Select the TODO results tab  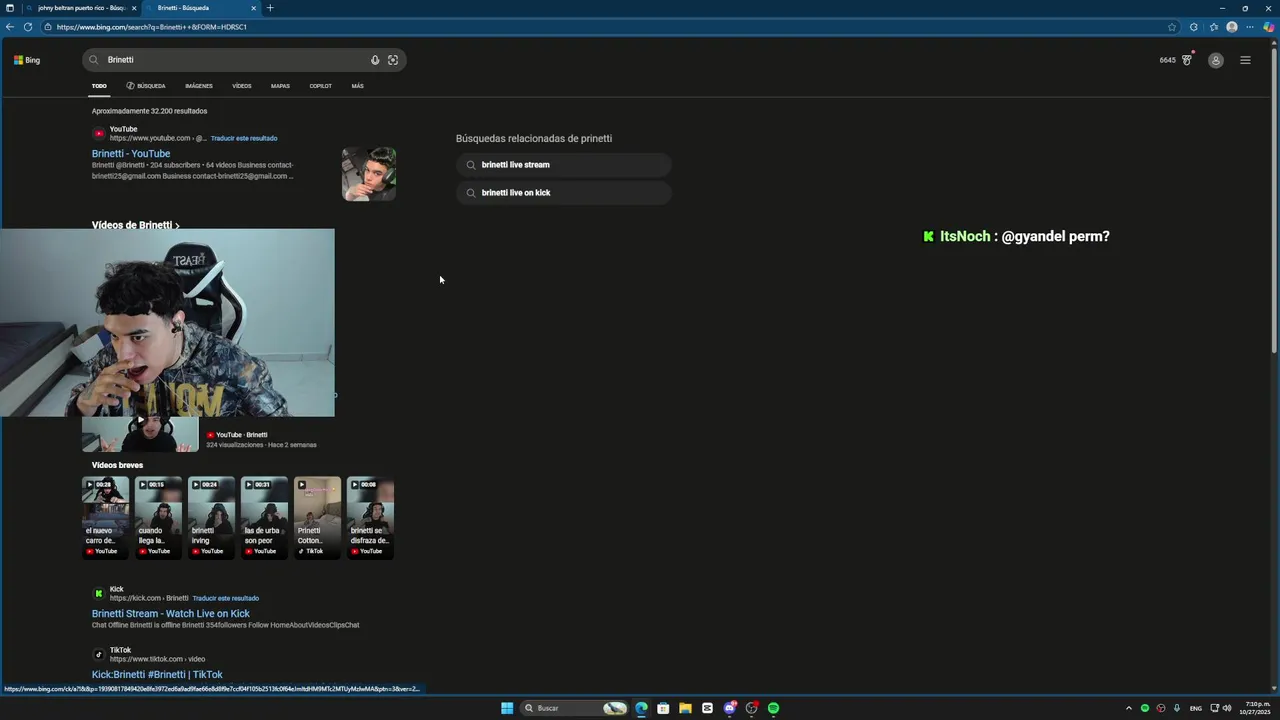coord(99,86)
